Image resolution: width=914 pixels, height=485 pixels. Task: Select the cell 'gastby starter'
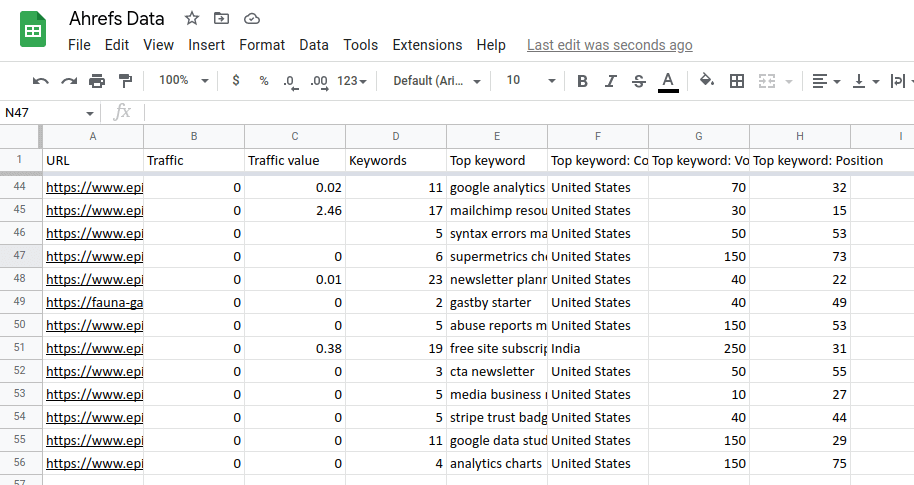(497, 303)
